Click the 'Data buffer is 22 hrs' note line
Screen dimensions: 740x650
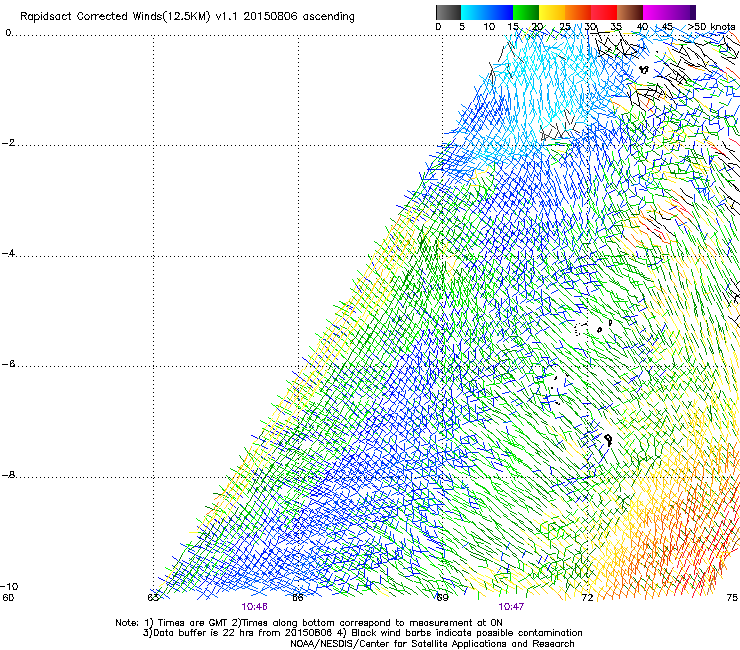[362, 633]
